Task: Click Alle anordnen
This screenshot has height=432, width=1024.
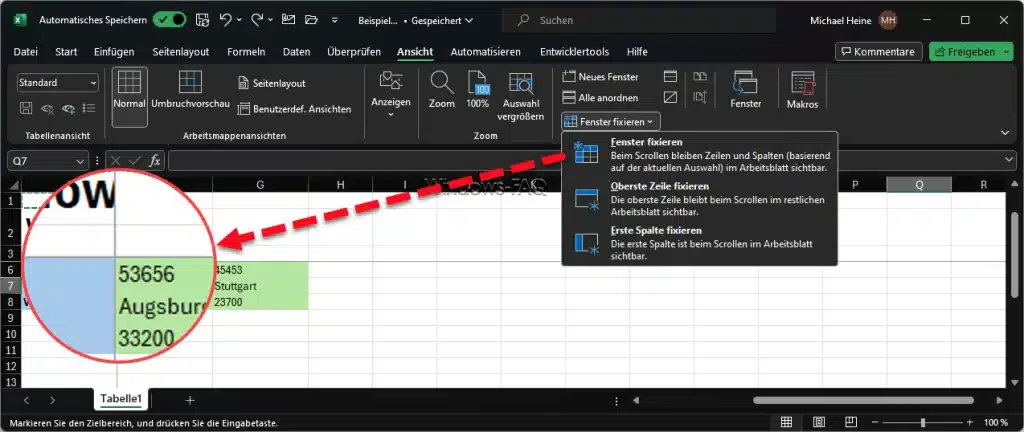Action: [x=600, y=98]
